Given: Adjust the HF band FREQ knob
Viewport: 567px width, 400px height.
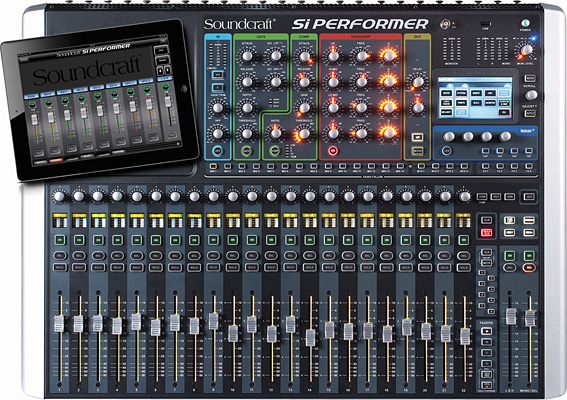Looking at the screenshot, I should (x=361, y=56).
